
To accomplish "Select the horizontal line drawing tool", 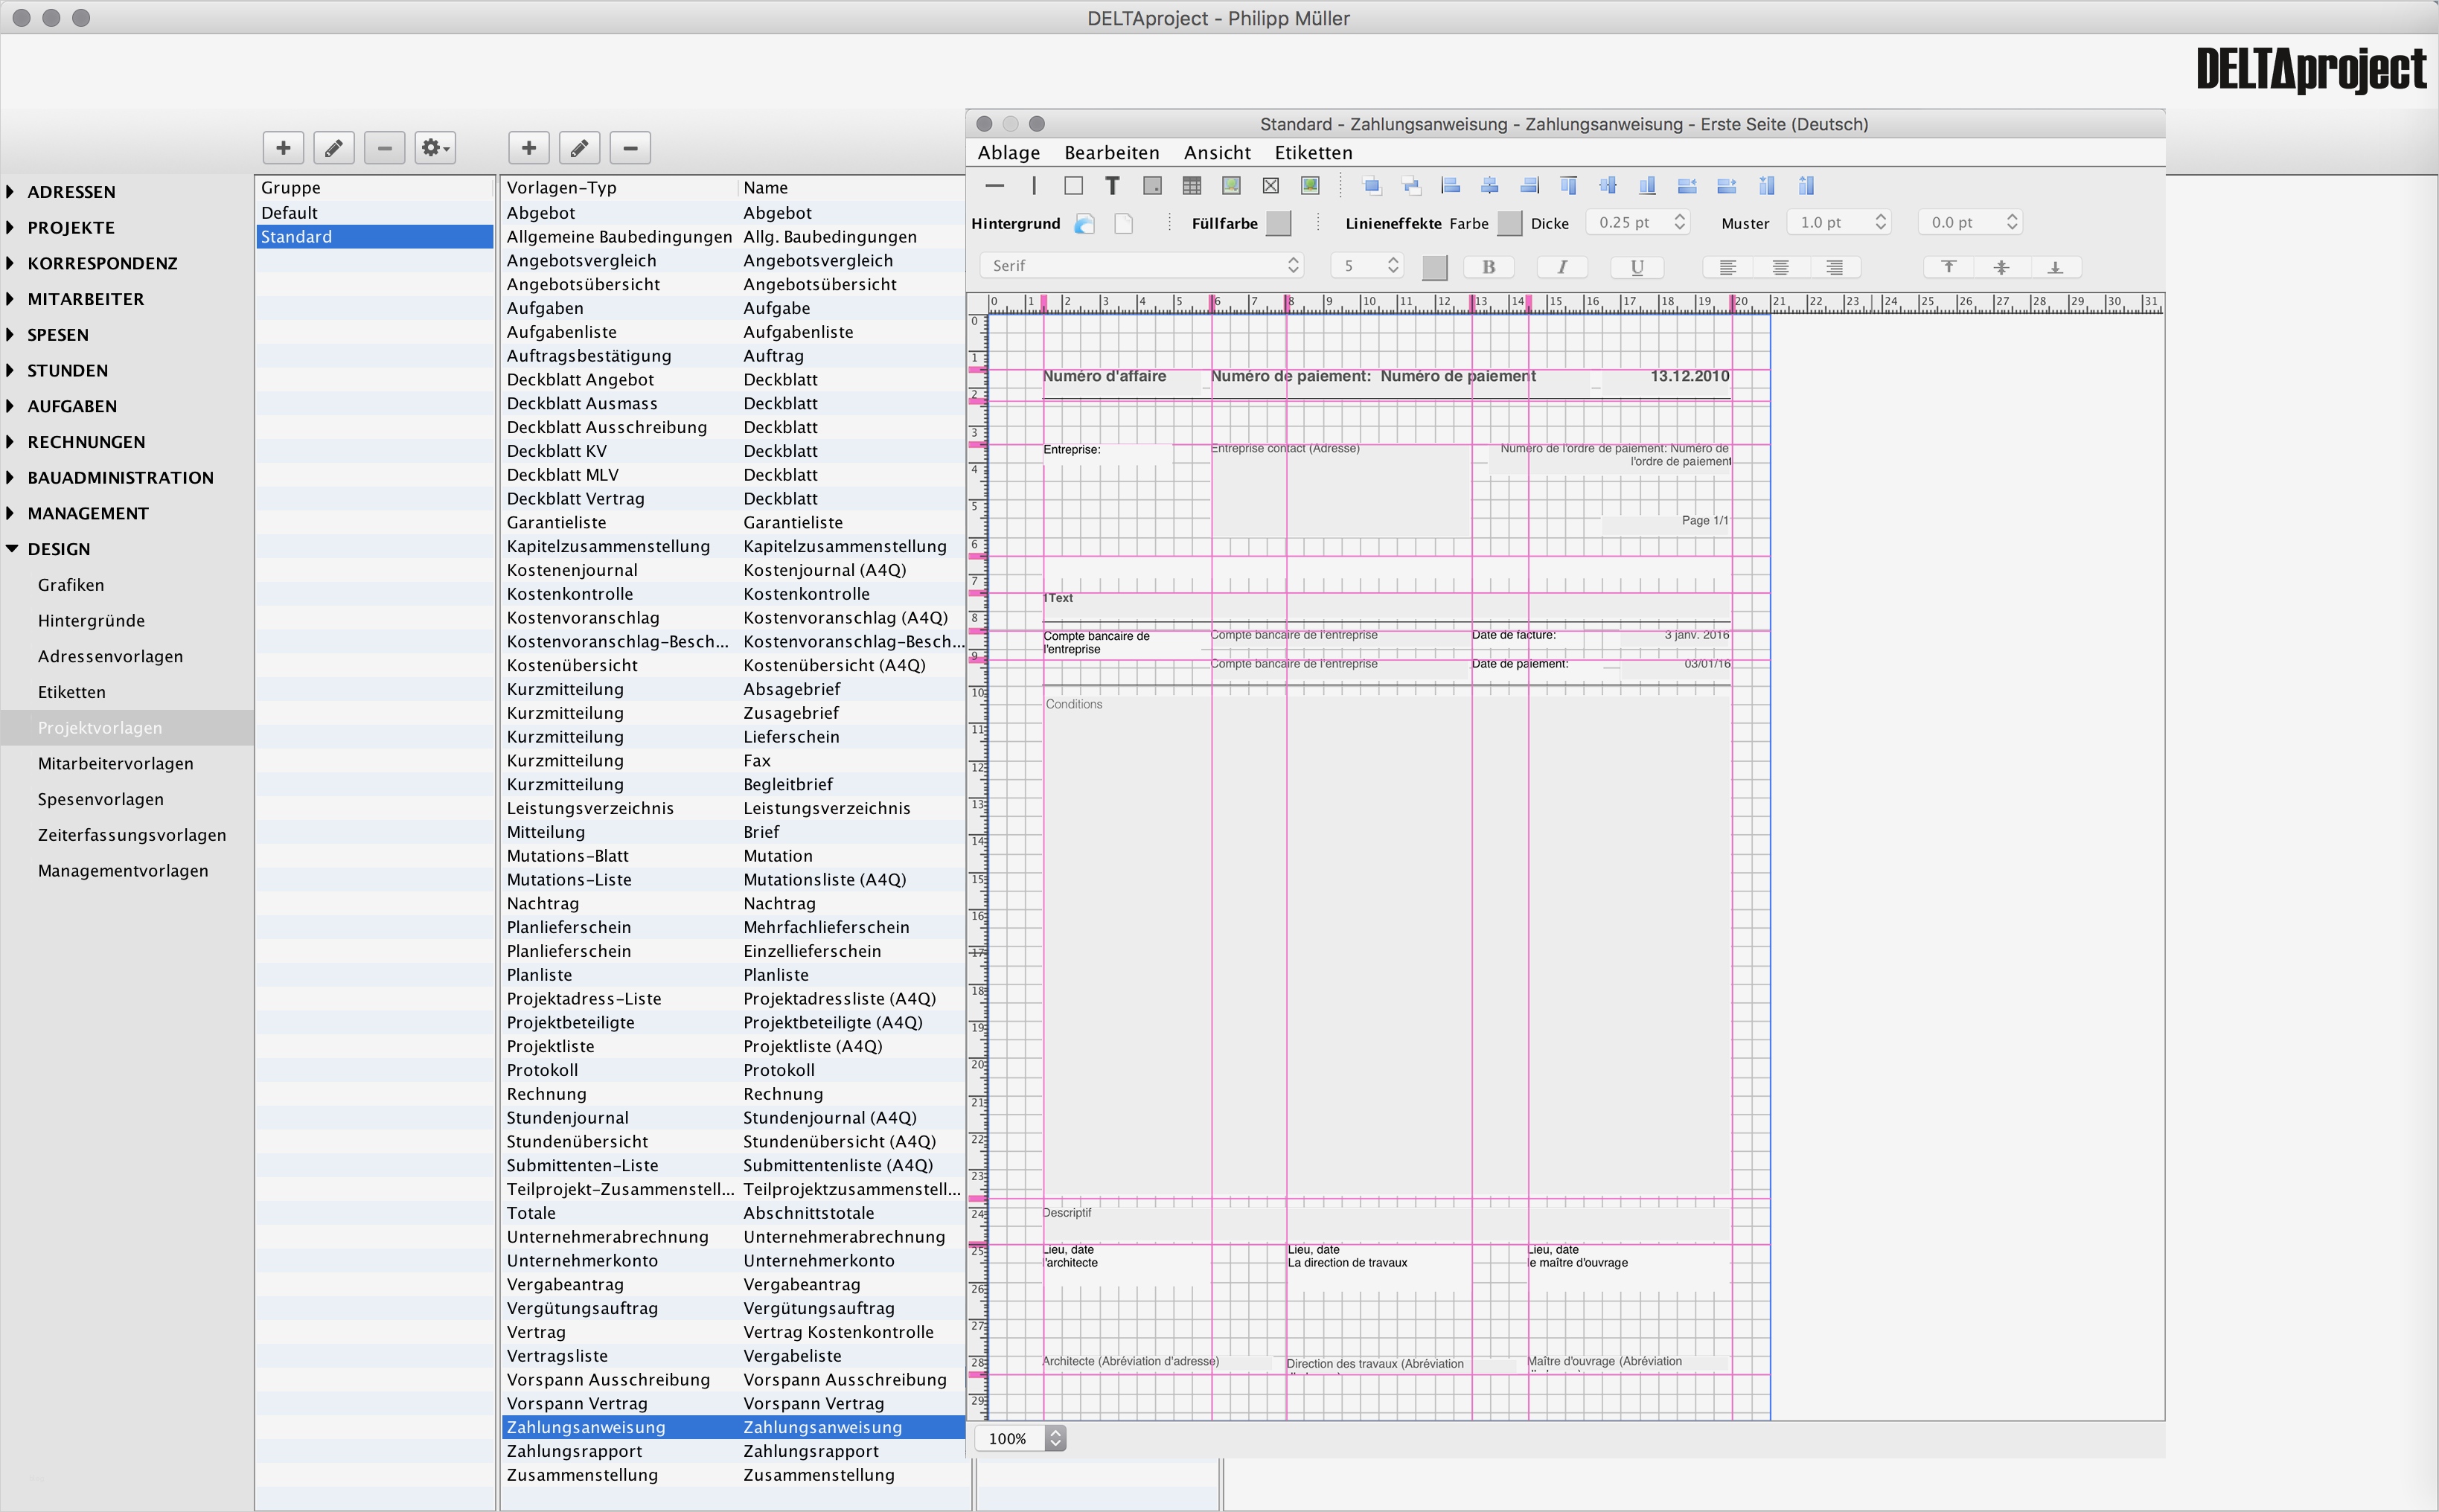I will click(x=994, y=185).
